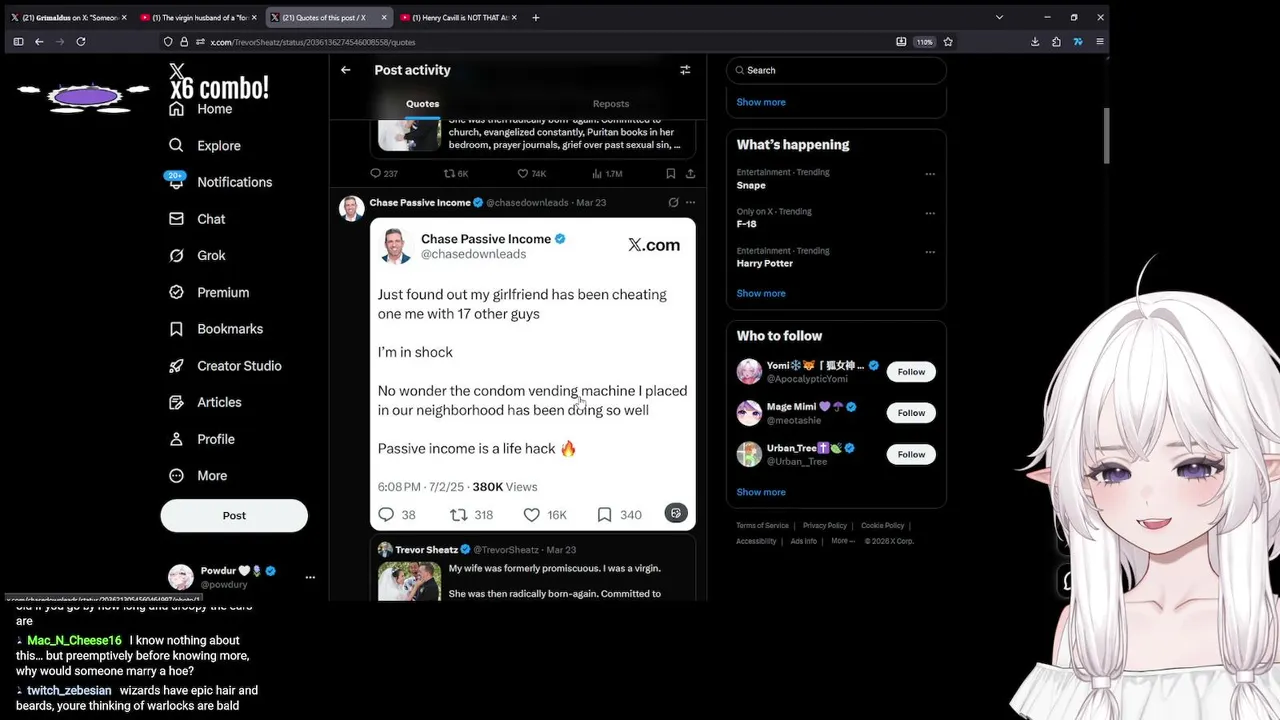Open the Post activity filter settings icon
Screen dimensions: 1280x720
pos(685,70)
